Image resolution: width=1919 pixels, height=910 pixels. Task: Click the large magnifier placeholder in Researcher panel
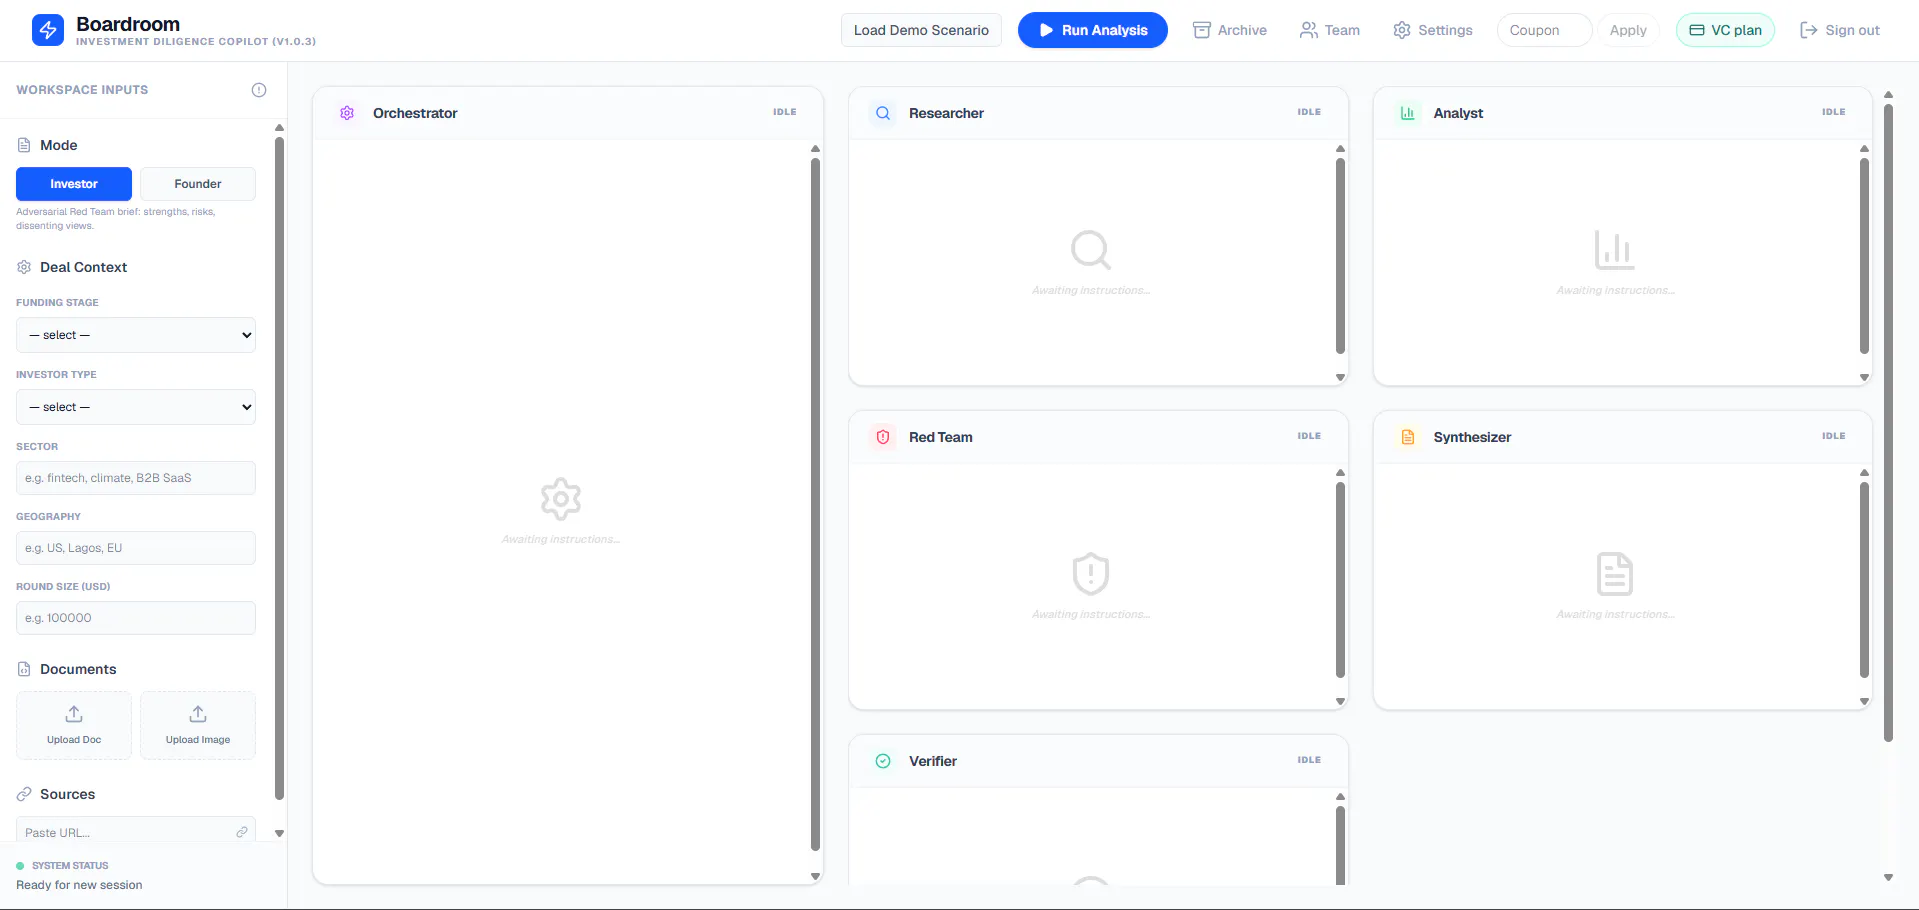coord(1091,250)
